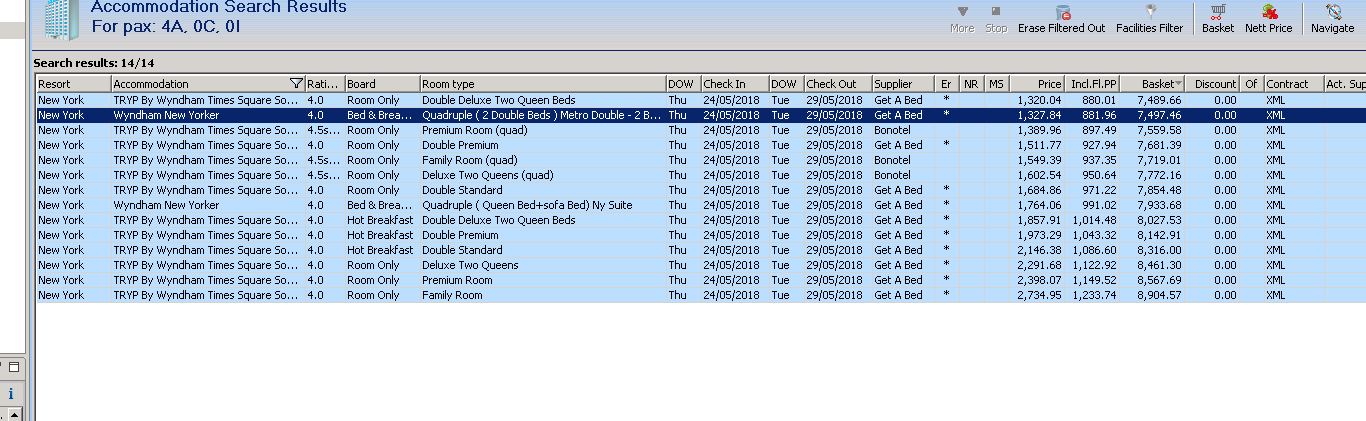Click the Incl.Fl.PP column header
The width and height of the screenshot is (1366, 421).
(x=1093, y=84)
